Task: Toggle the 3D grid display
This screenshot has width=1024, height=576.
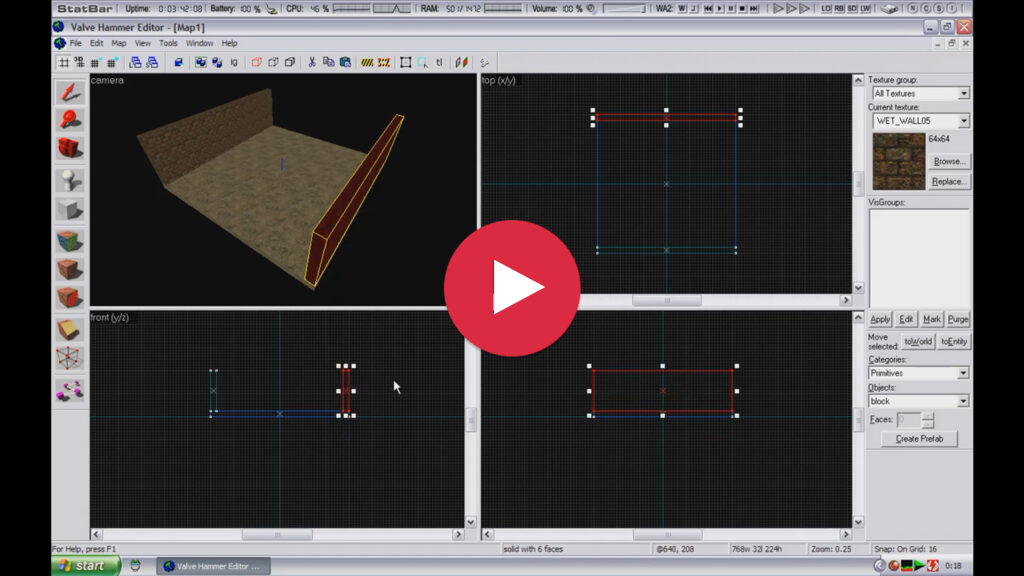Action: point(79,62)
